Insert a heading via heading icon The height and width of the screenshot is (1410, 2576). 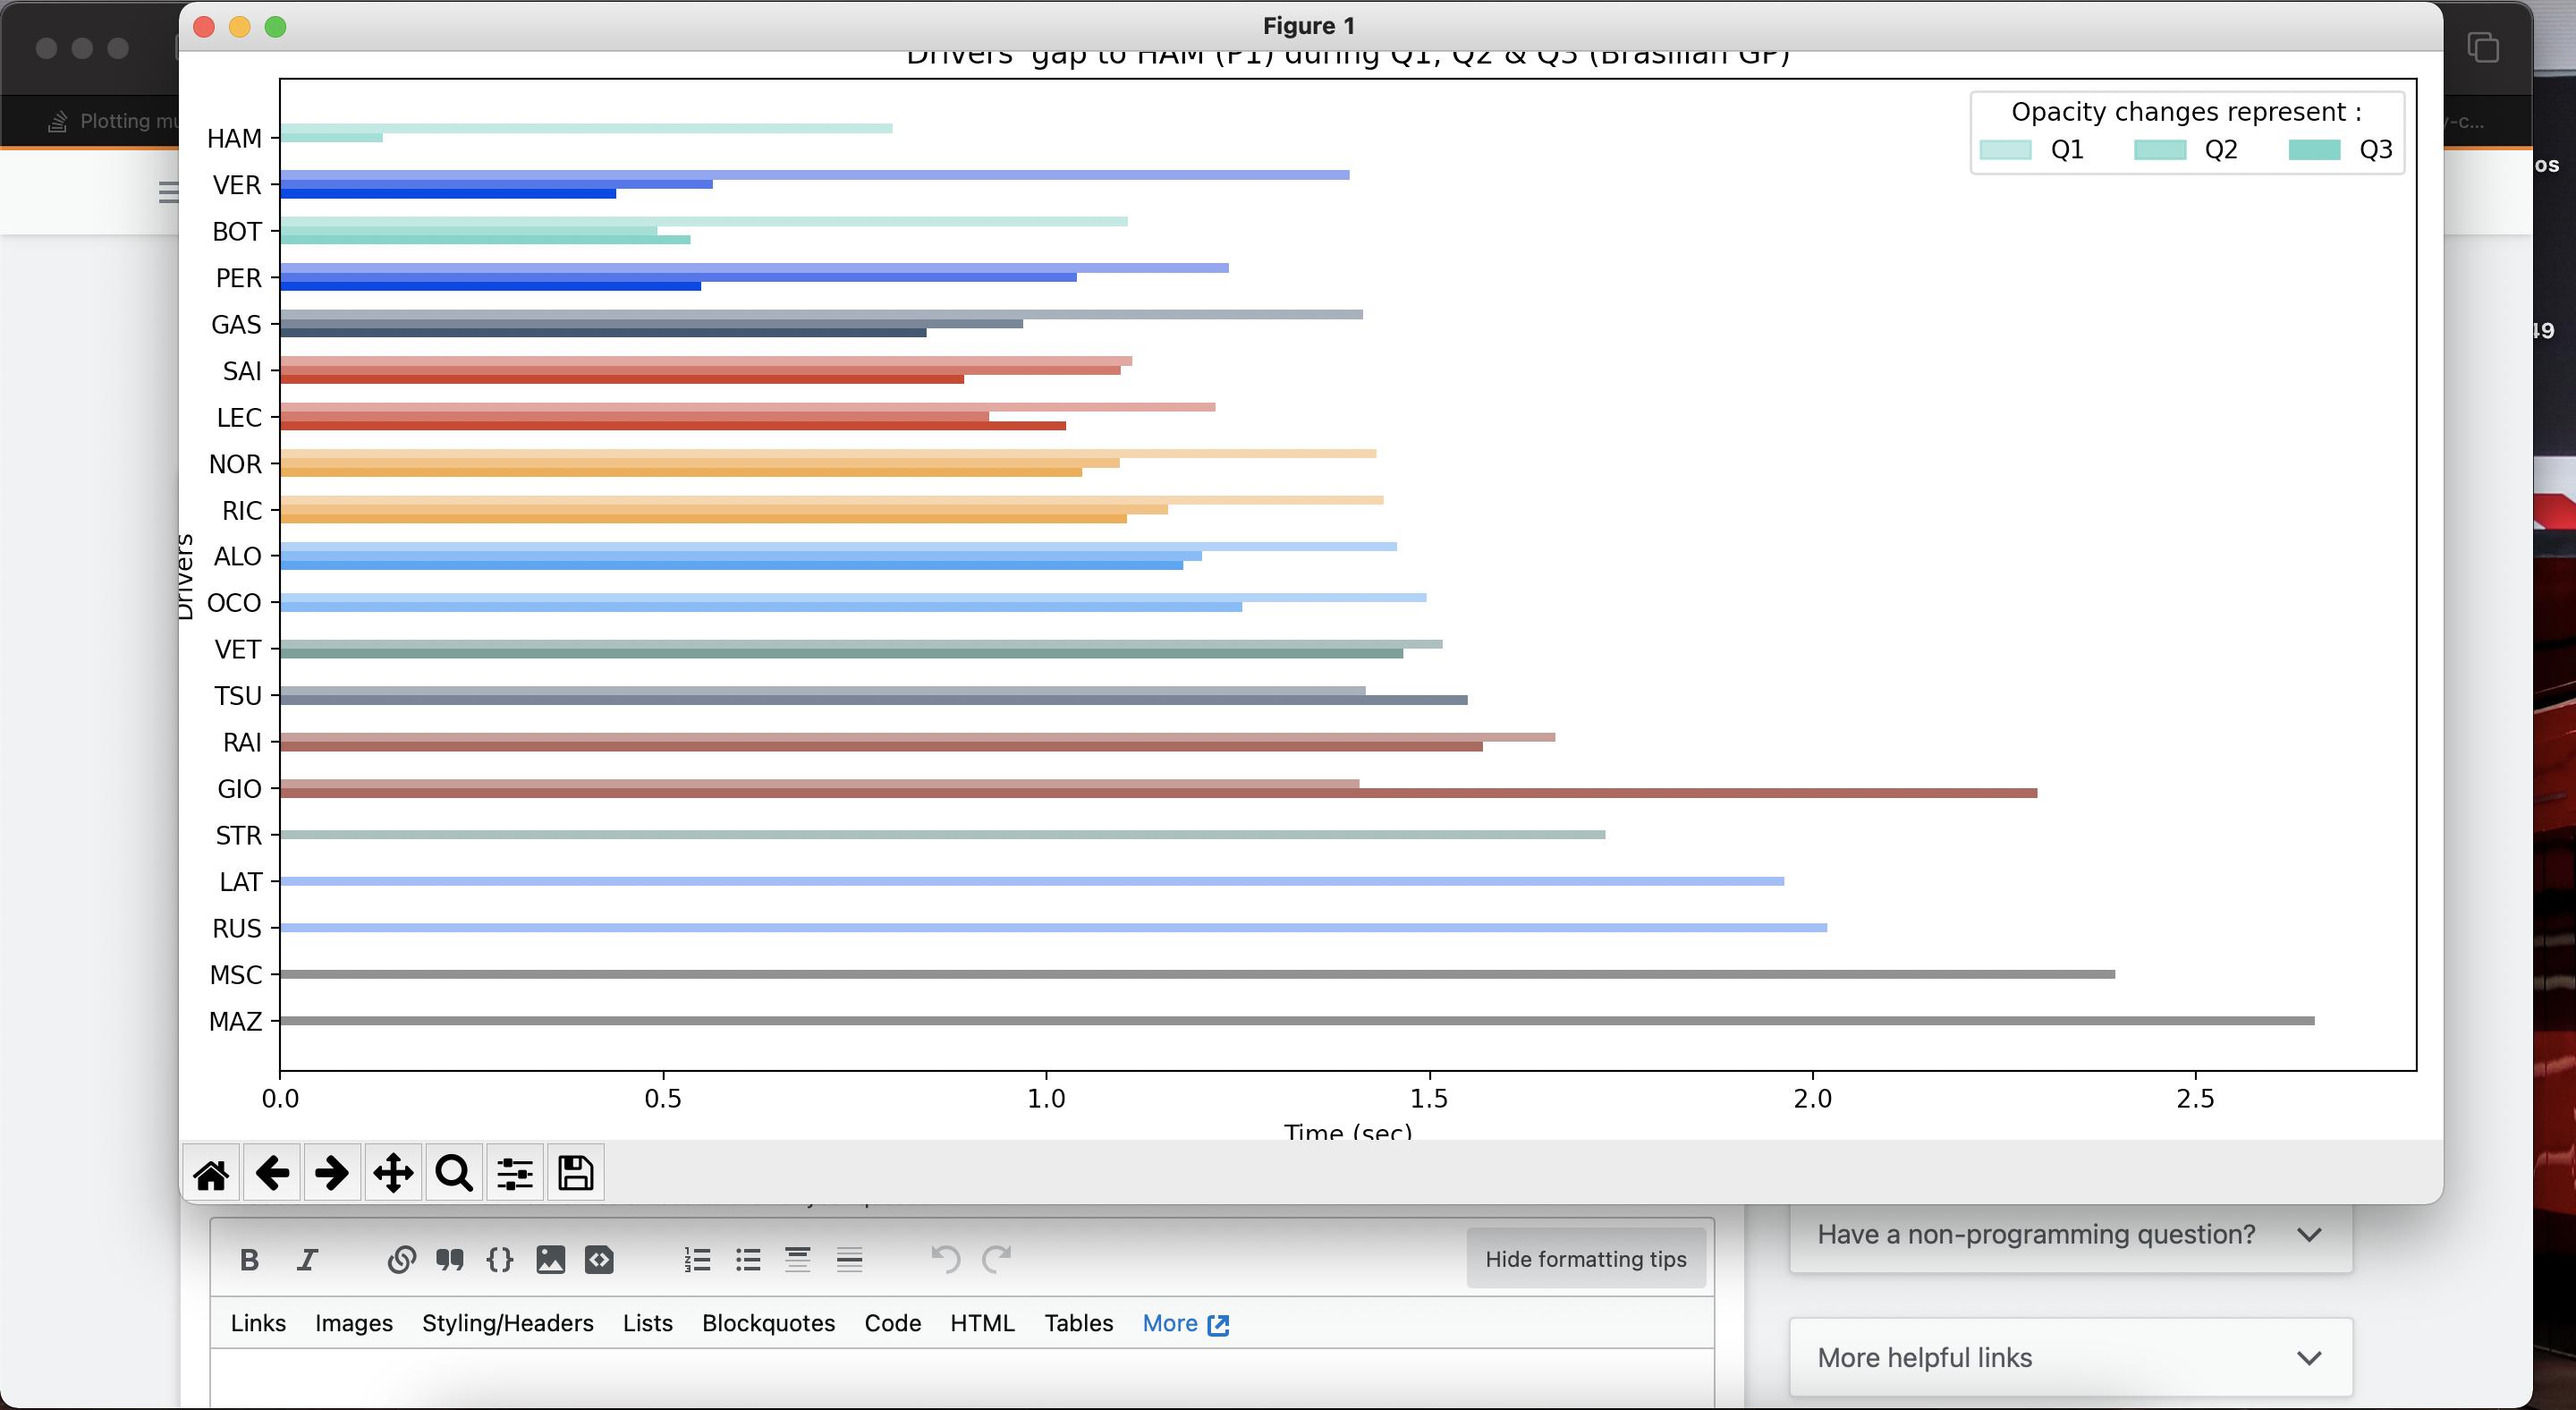point(797,1260)
